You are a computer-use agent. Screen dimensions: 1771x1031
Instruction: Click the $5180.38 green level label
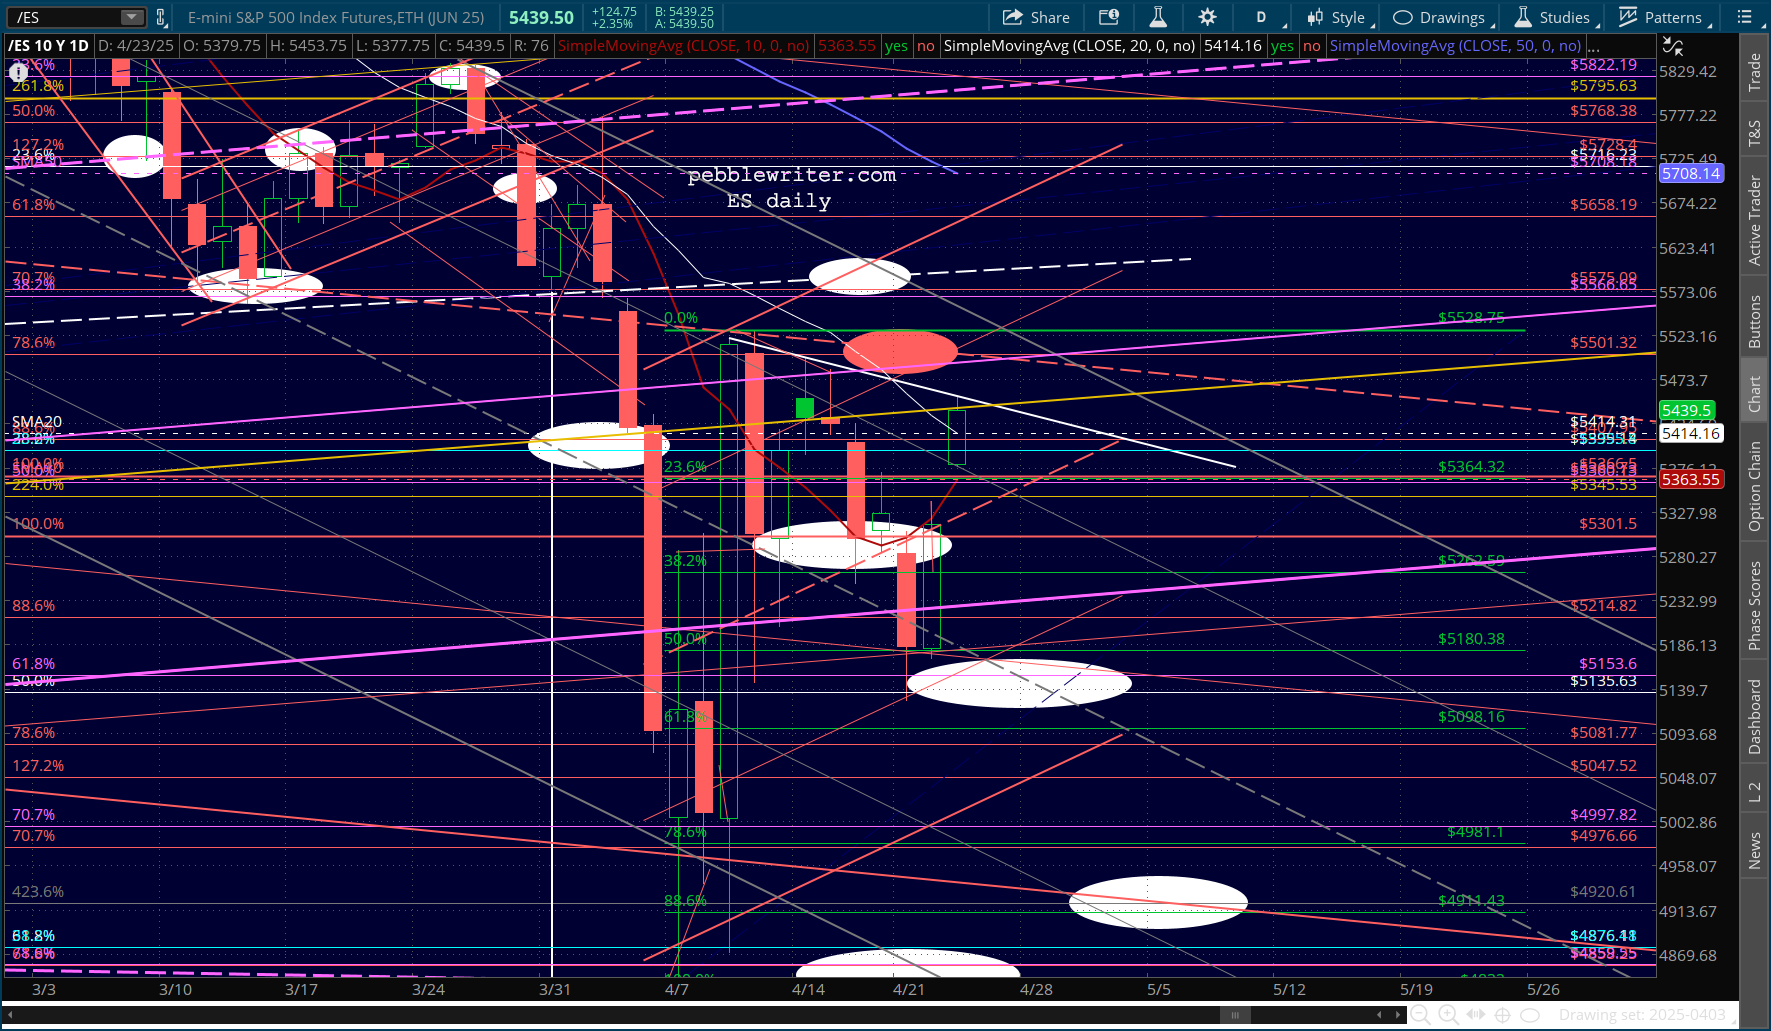click(1471, 638)
